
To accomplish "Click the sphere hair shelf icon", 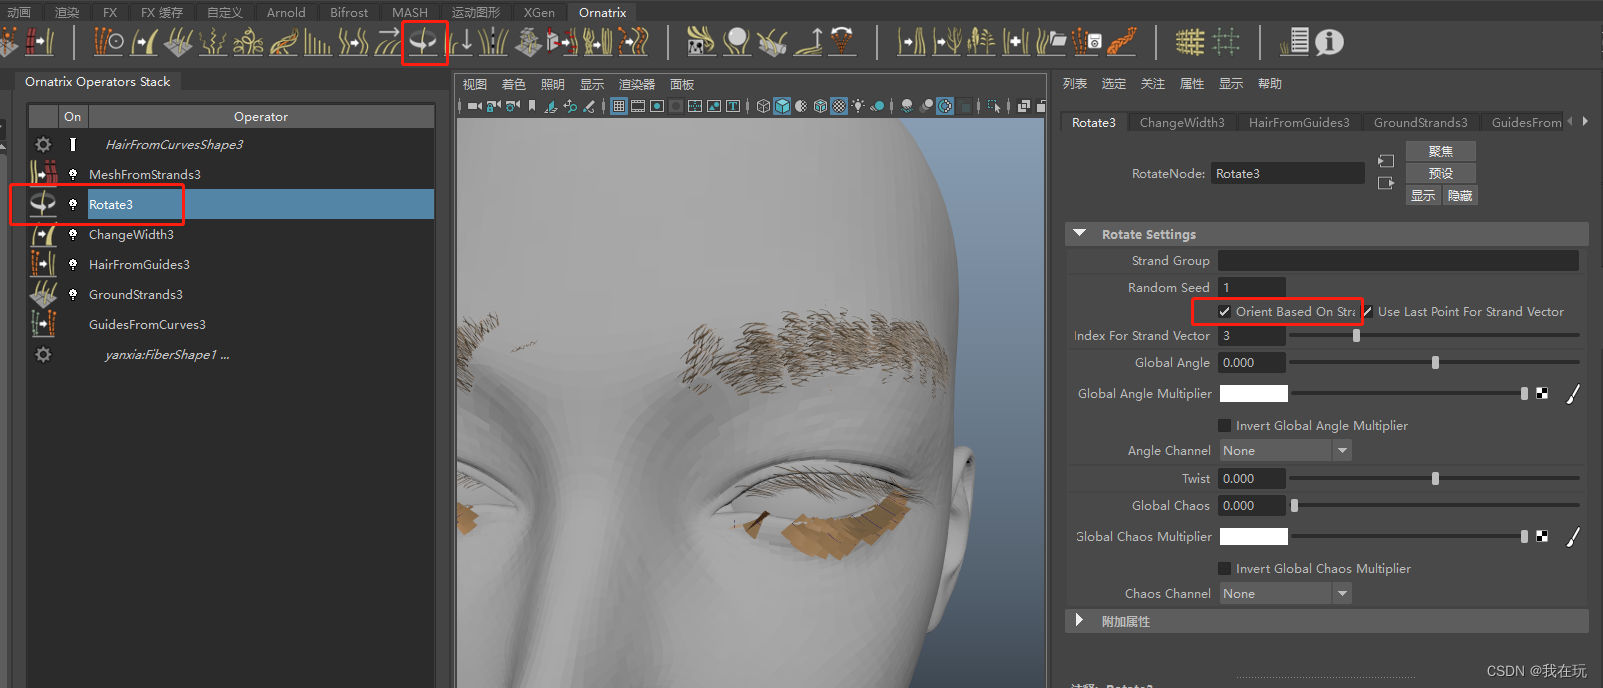I will click(x=737, y=42).
